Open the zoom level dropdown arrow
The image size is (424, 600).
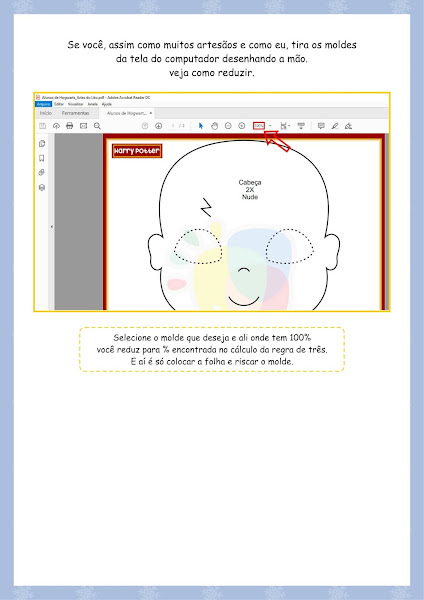point(271,126)
